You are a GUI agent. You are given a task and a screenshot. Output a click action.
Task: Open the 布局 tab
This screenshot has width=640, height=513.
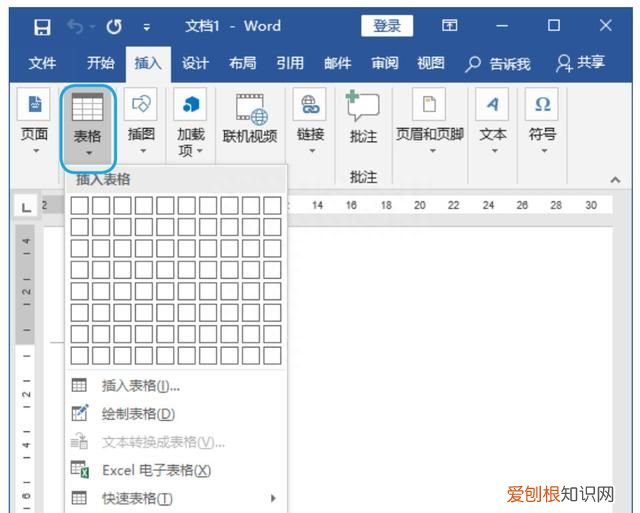(242, 63)
